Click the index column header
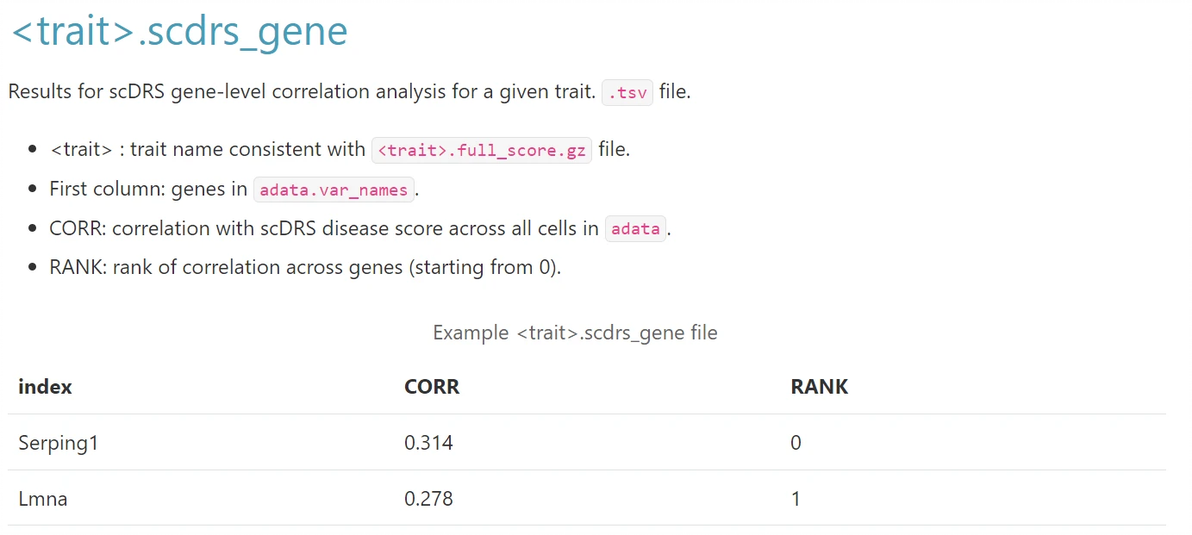Viewport: 1192px width, 535px height. [x=45, y=387]
